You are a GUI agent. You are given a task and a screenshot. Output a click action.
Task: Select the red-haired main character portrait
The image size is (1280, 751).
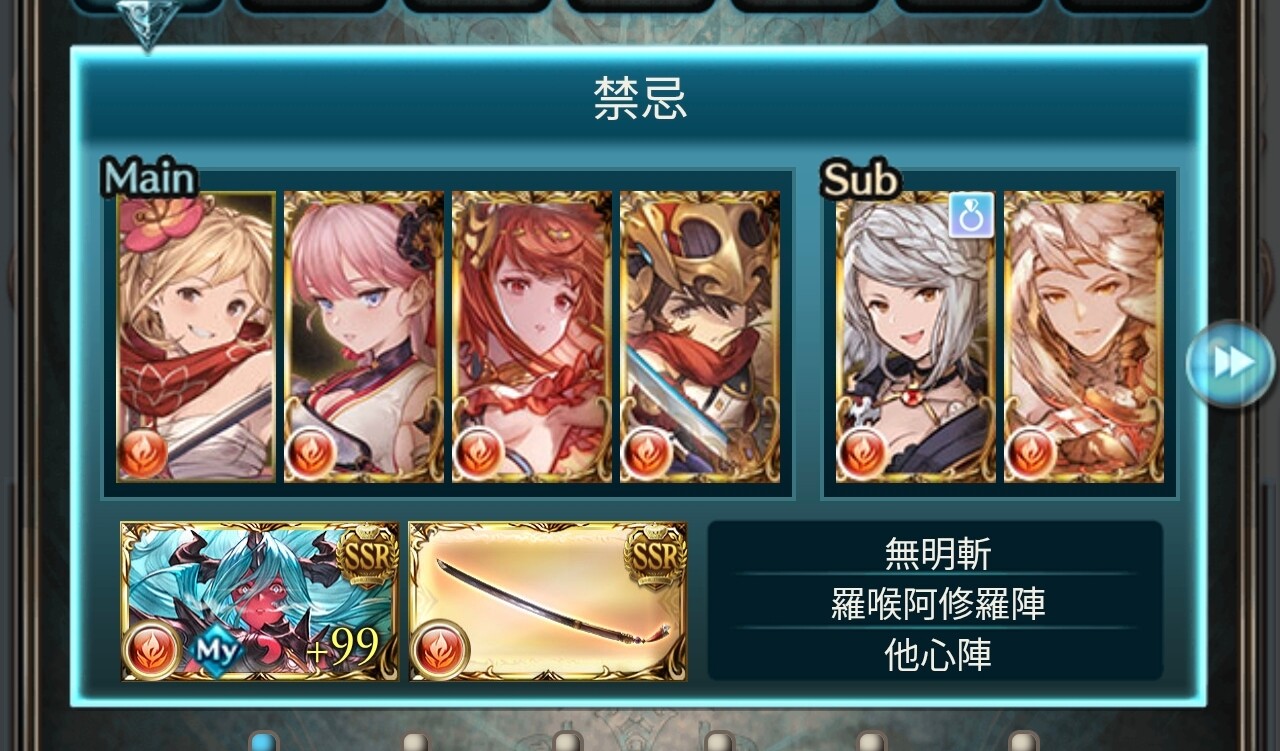532,337
